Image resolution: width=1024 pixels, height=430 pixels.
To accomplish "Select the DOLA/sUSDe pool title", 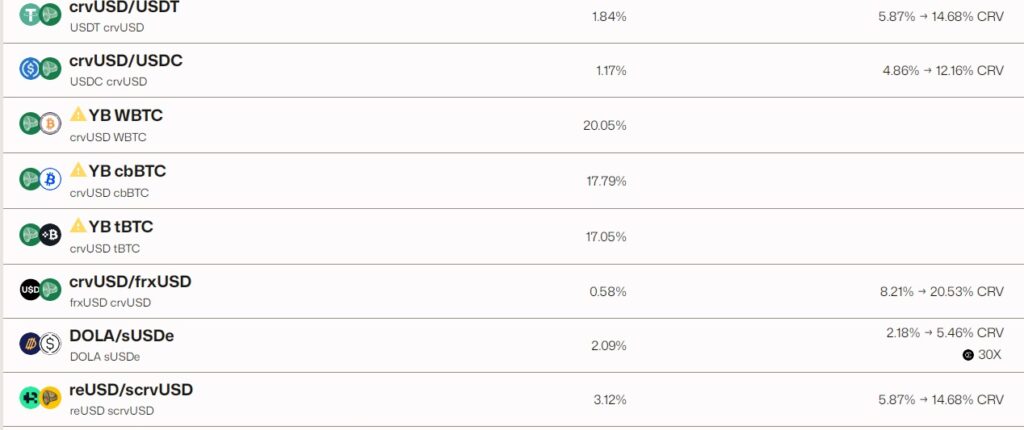I will 121,336.
